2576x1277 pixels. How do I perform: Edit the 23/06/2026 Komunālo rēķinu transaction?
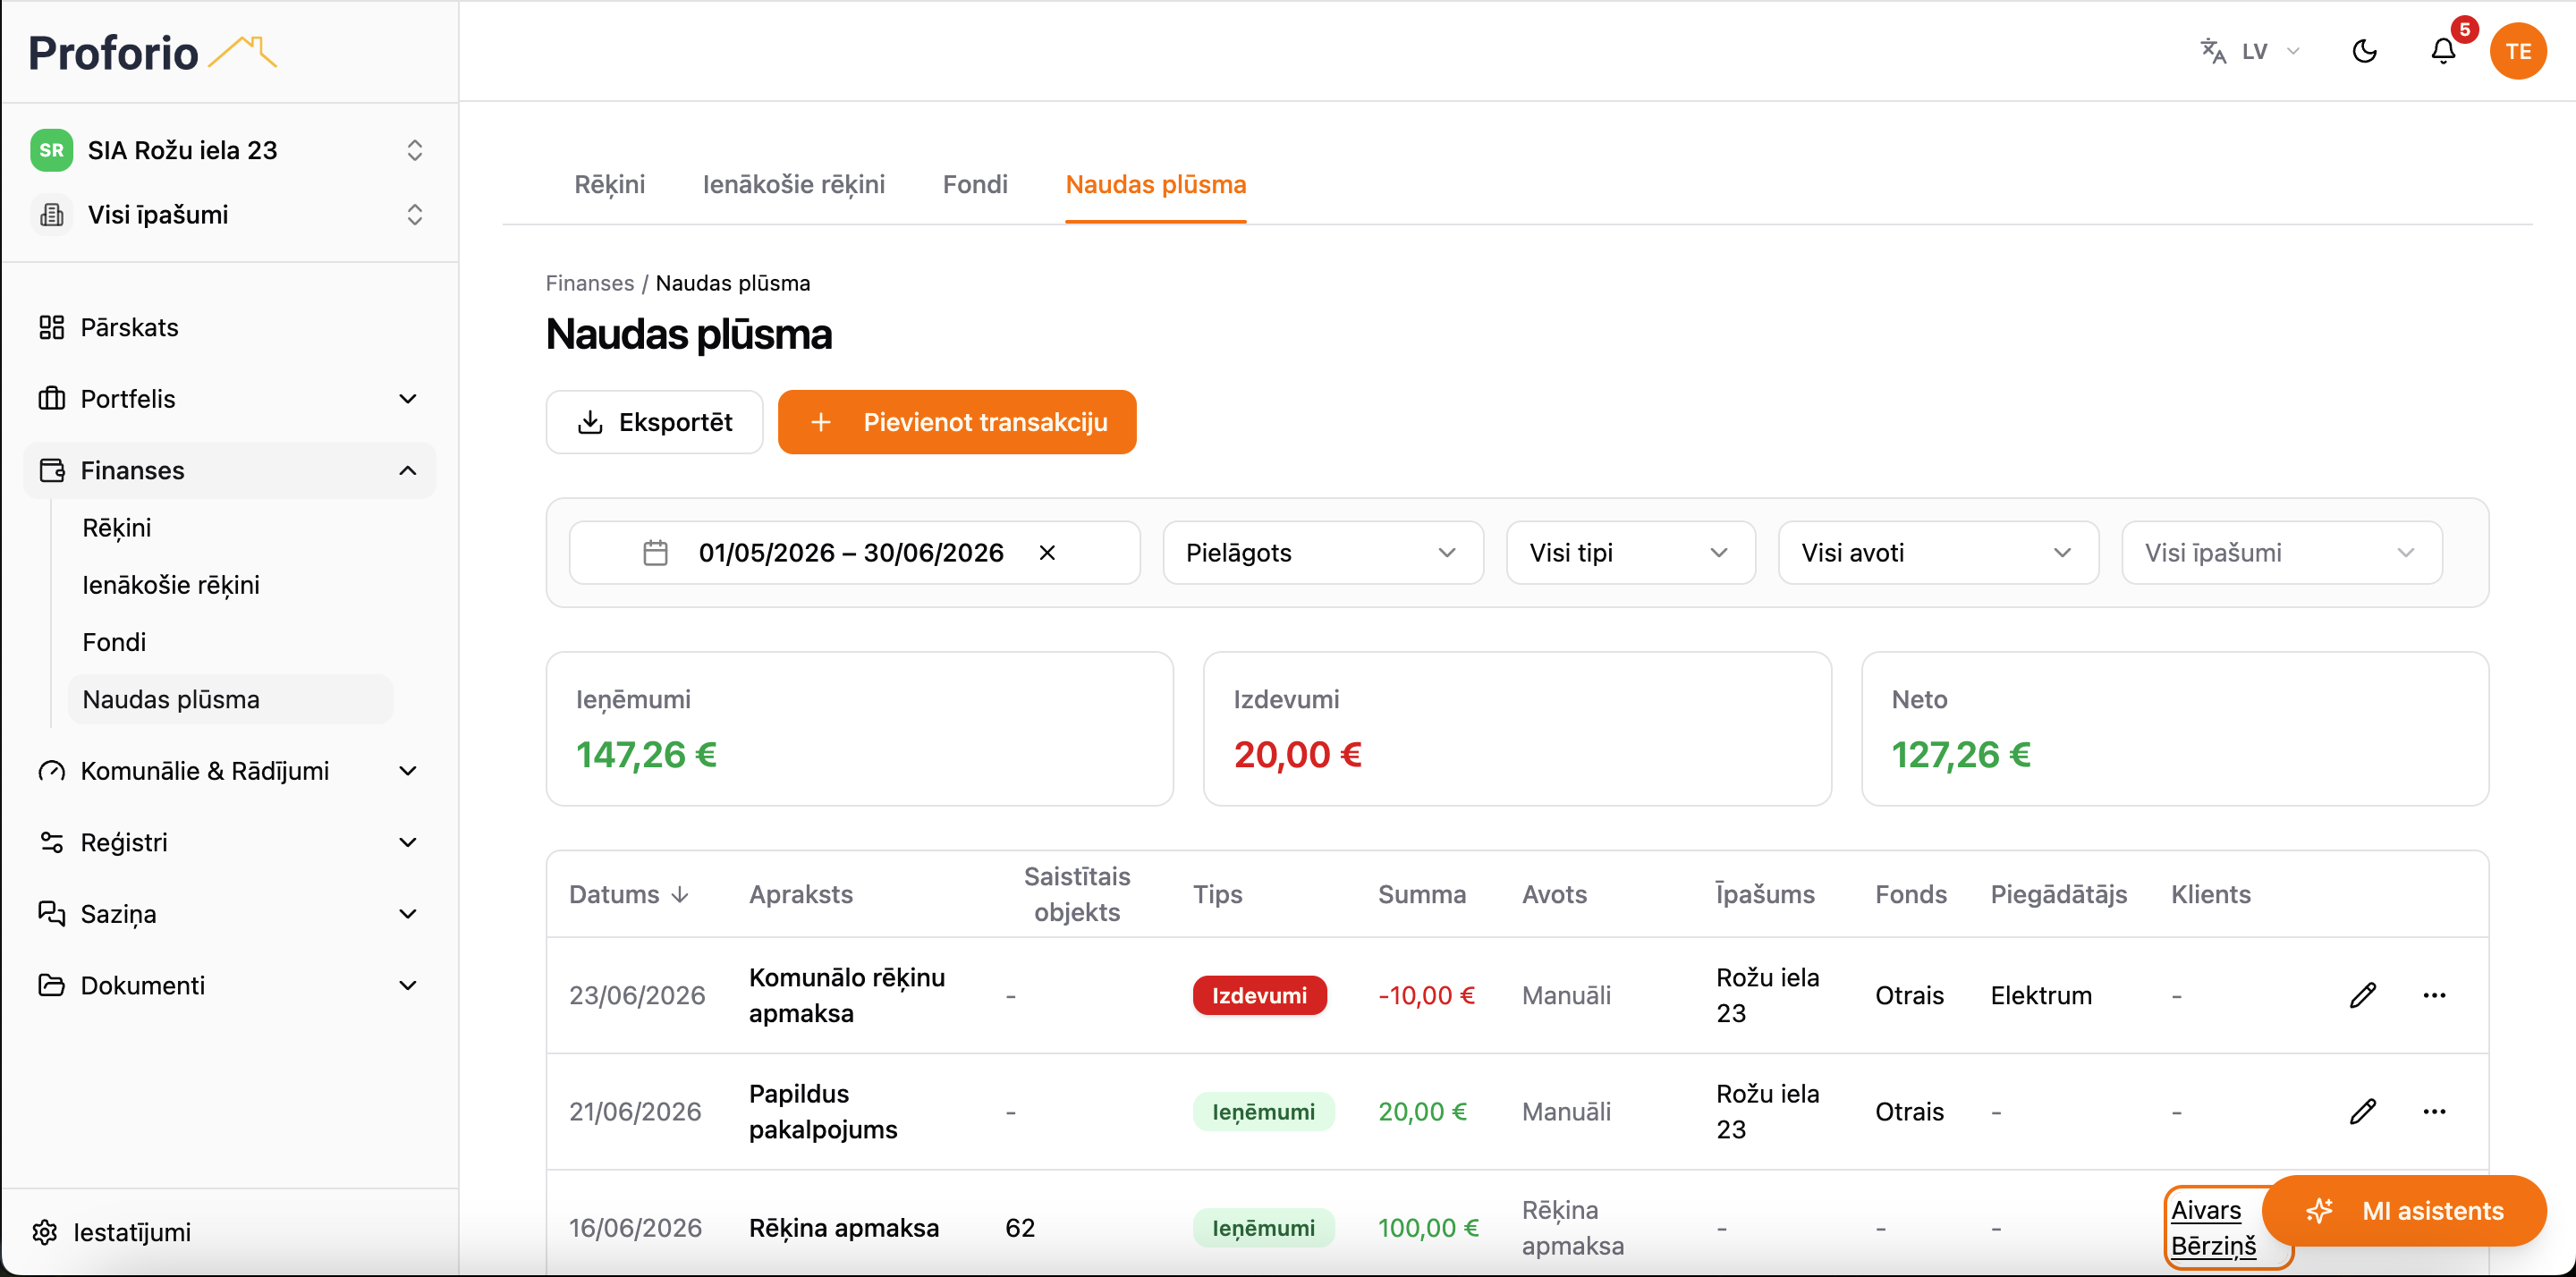[2362, 995]
